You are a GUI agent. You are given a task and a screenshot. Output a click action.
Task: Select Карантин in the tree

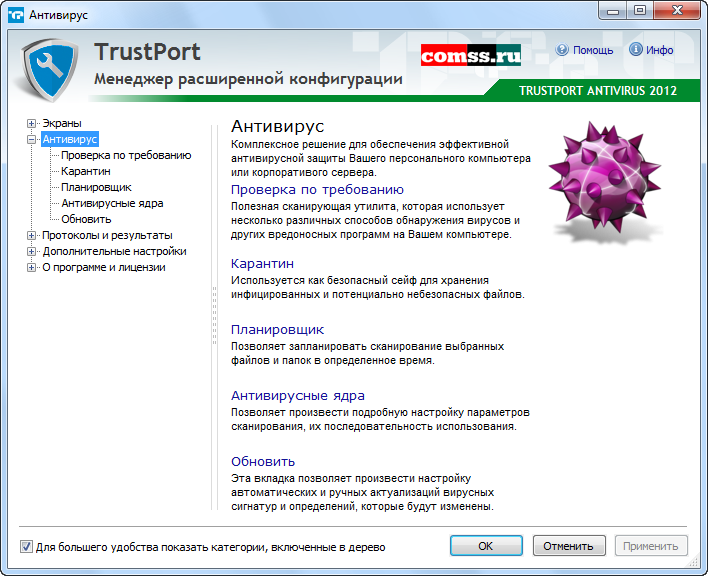pos(86,171)
